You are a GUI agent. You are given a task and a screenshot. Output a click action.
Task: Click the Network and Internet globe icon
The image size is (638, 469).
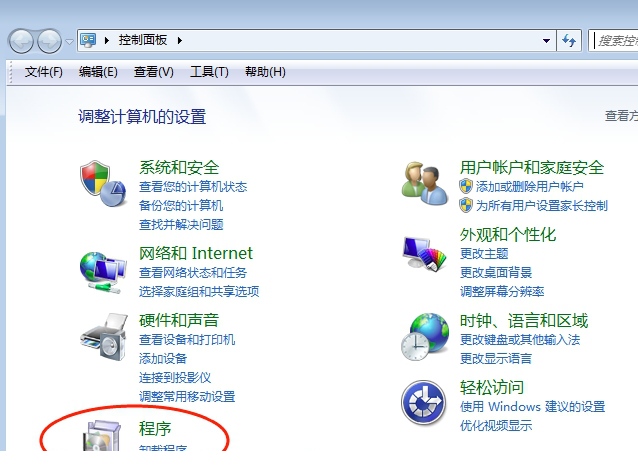103,273
